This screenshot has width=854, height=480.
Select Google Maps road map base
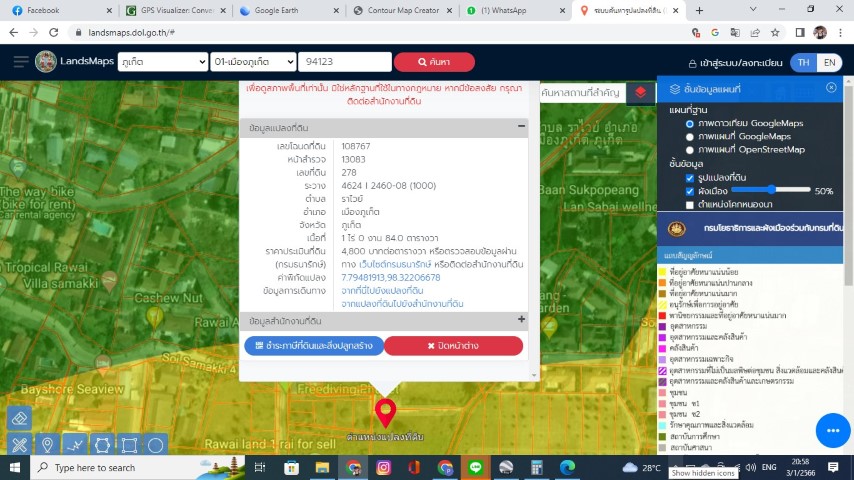(690, 137)
